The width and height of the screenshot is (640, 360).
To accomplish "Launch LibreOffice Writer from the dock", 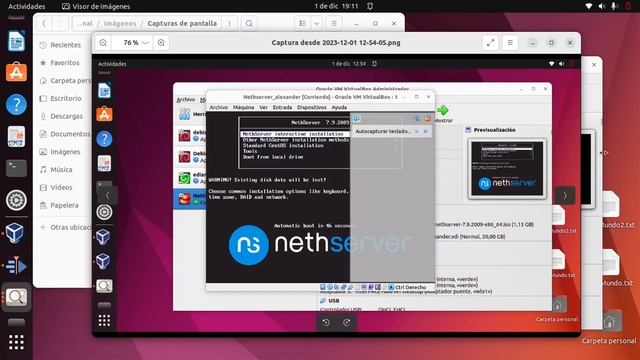I will [x=16, y=41].
